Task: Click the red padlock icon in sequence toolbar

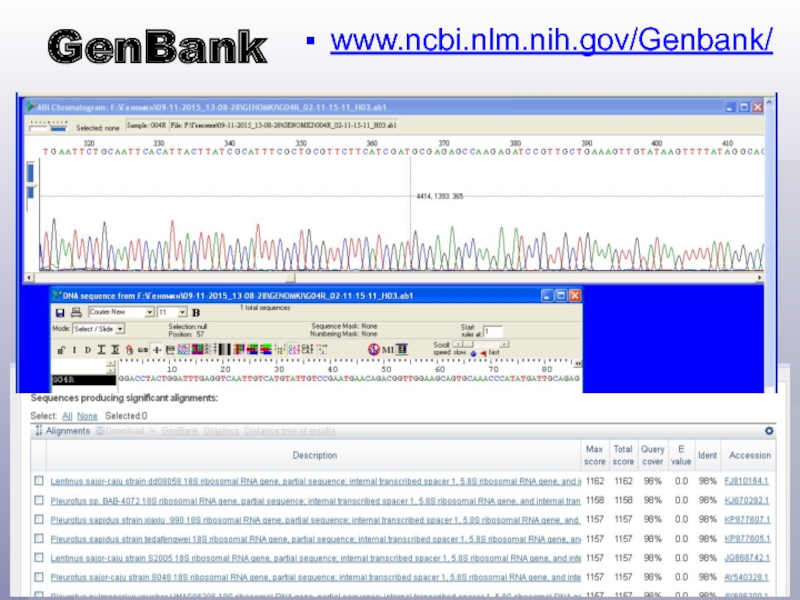Action: [129, 350]
